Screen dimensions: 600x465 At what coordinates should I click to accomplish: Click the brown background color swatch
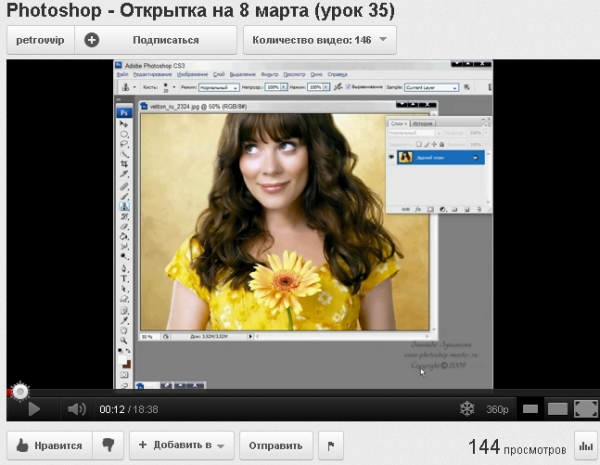point(127,364)
